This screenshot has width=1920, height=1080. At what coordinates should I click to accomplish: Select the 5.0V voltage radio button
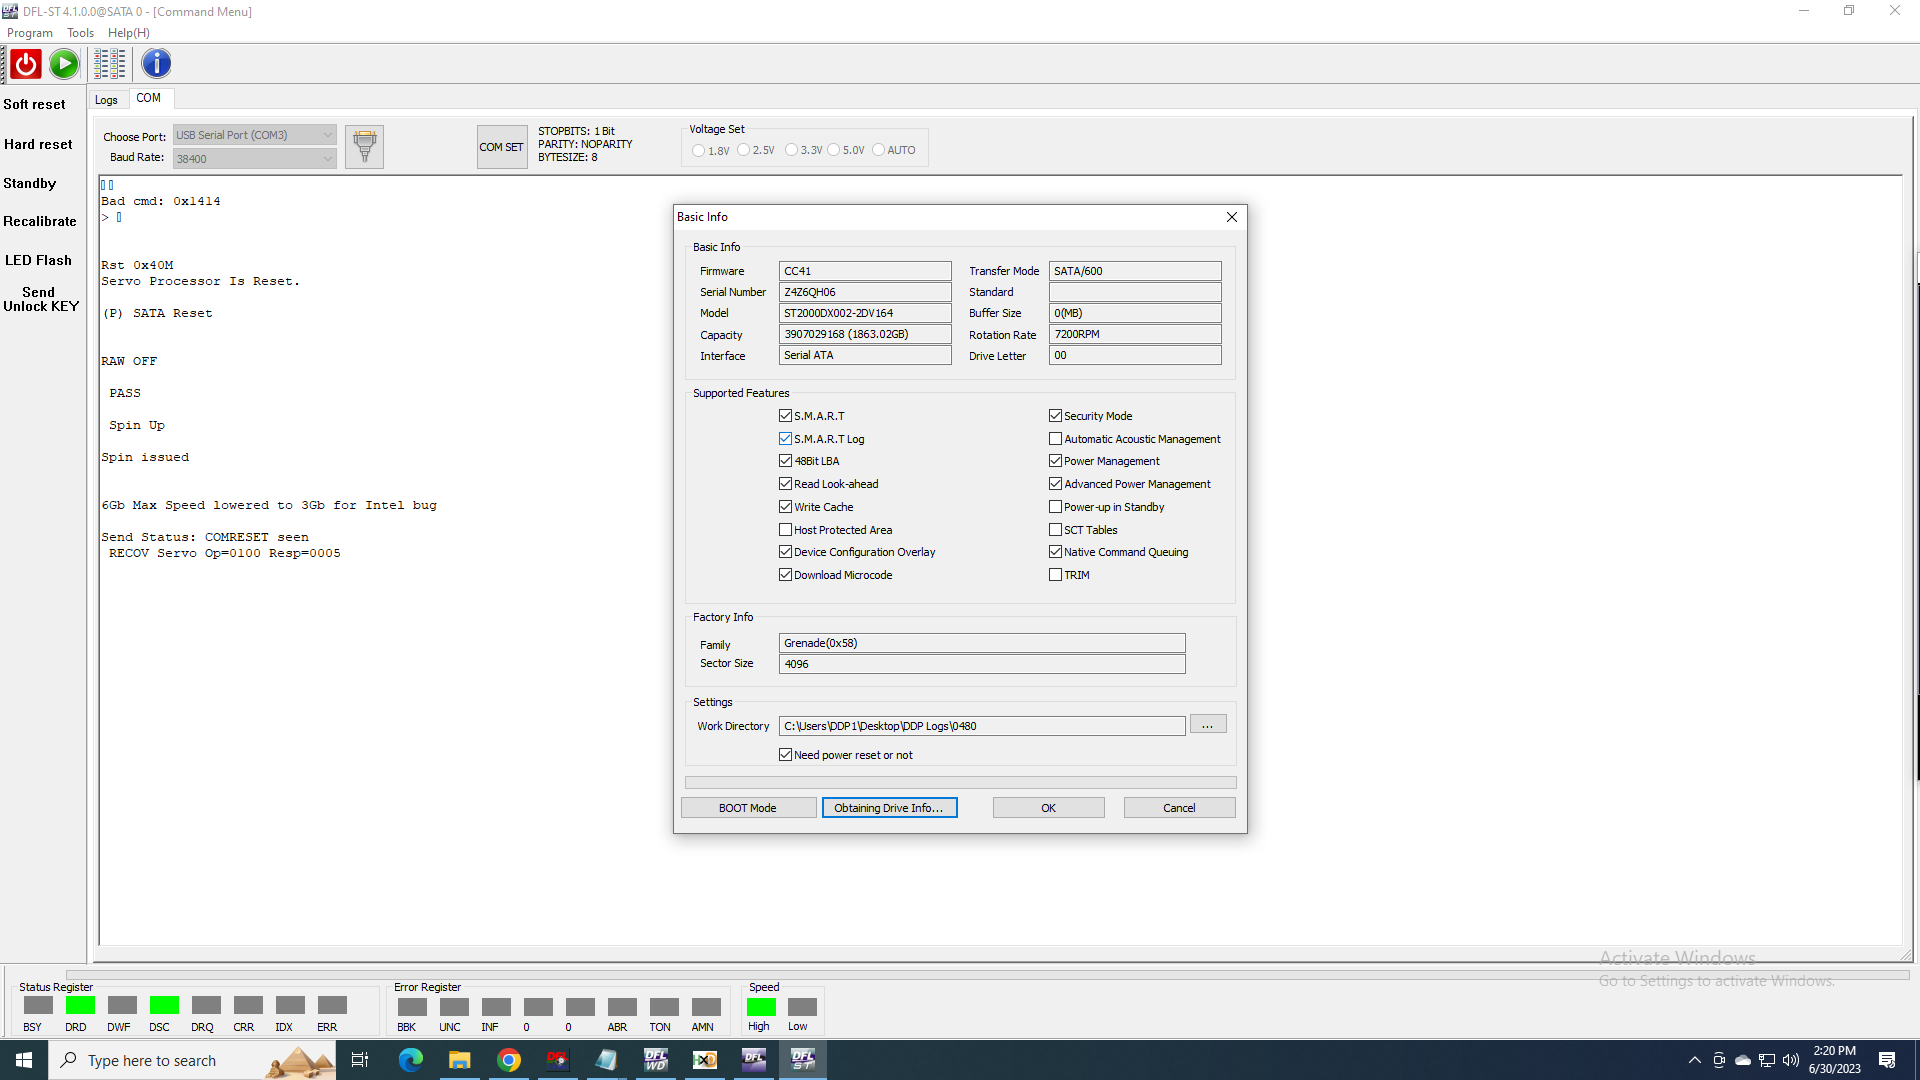[834, 150]
